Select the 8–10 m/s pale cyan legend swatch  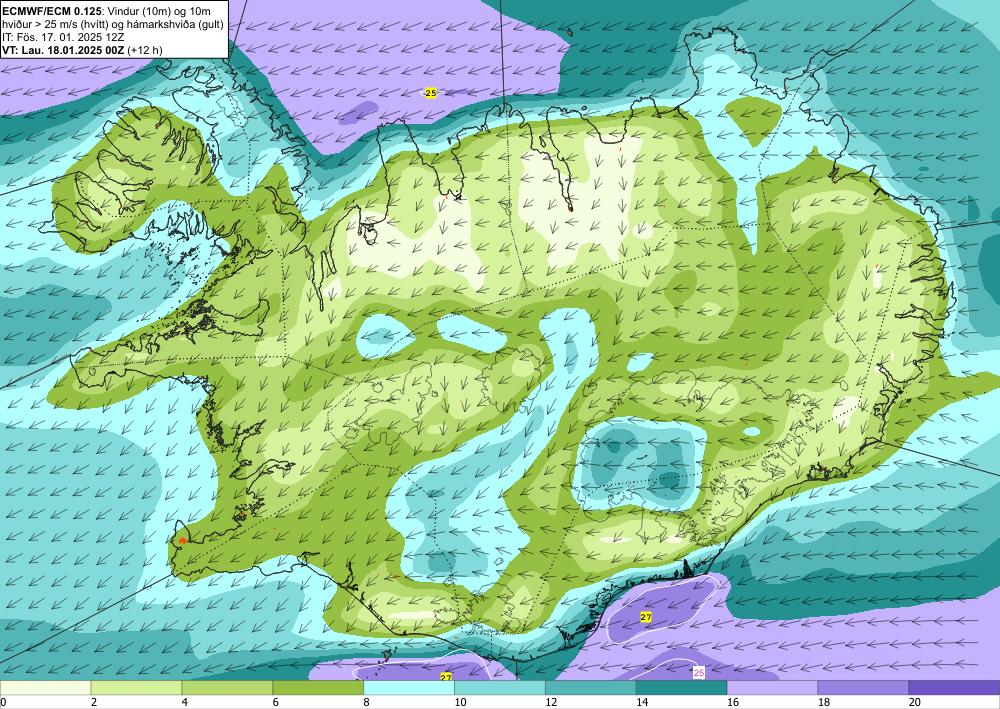click(x=409, y=688)
